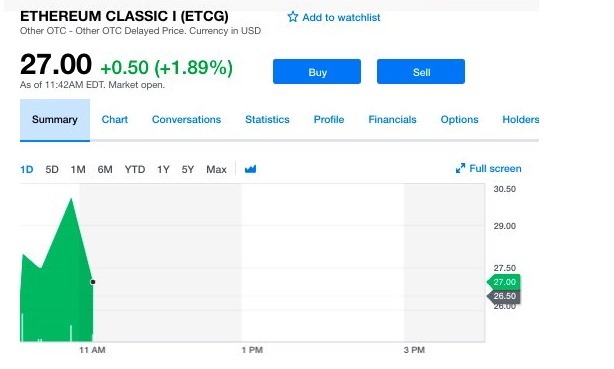Open the Conversations tab

[186, 119]
